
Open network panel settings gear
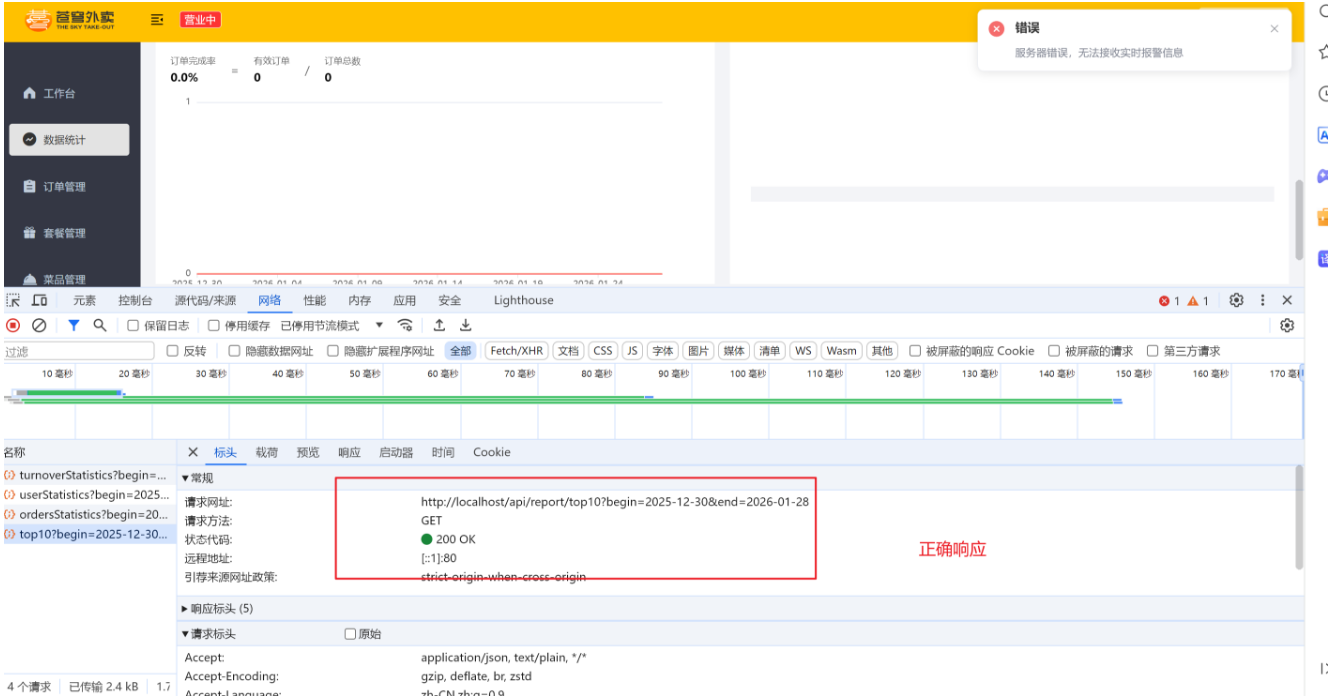tap(1287, 325)
